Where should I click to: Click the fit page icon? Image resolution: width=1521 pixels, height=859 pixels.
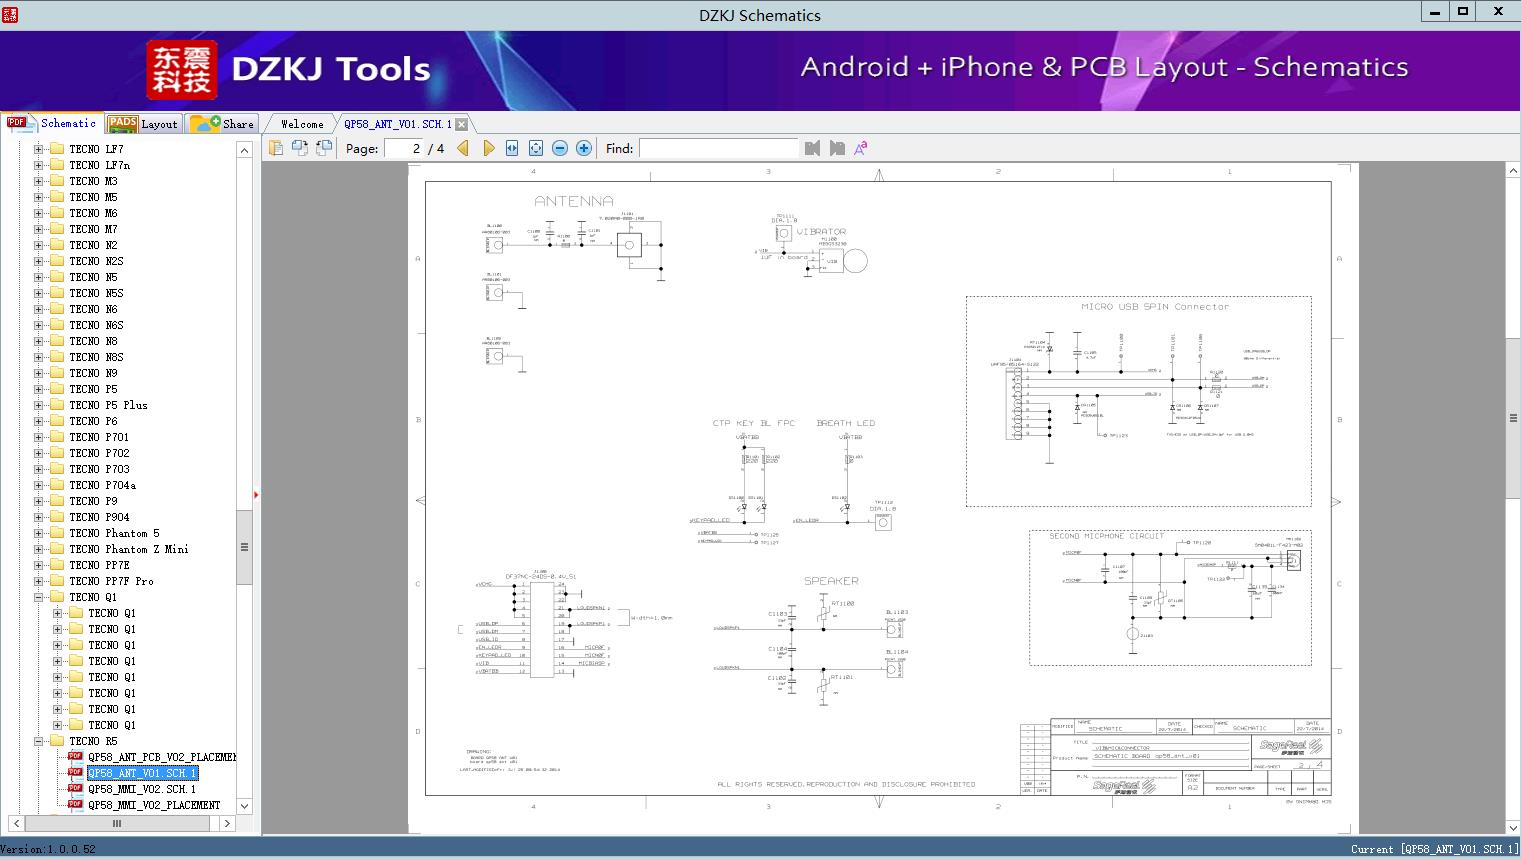[x=536, y=148]
